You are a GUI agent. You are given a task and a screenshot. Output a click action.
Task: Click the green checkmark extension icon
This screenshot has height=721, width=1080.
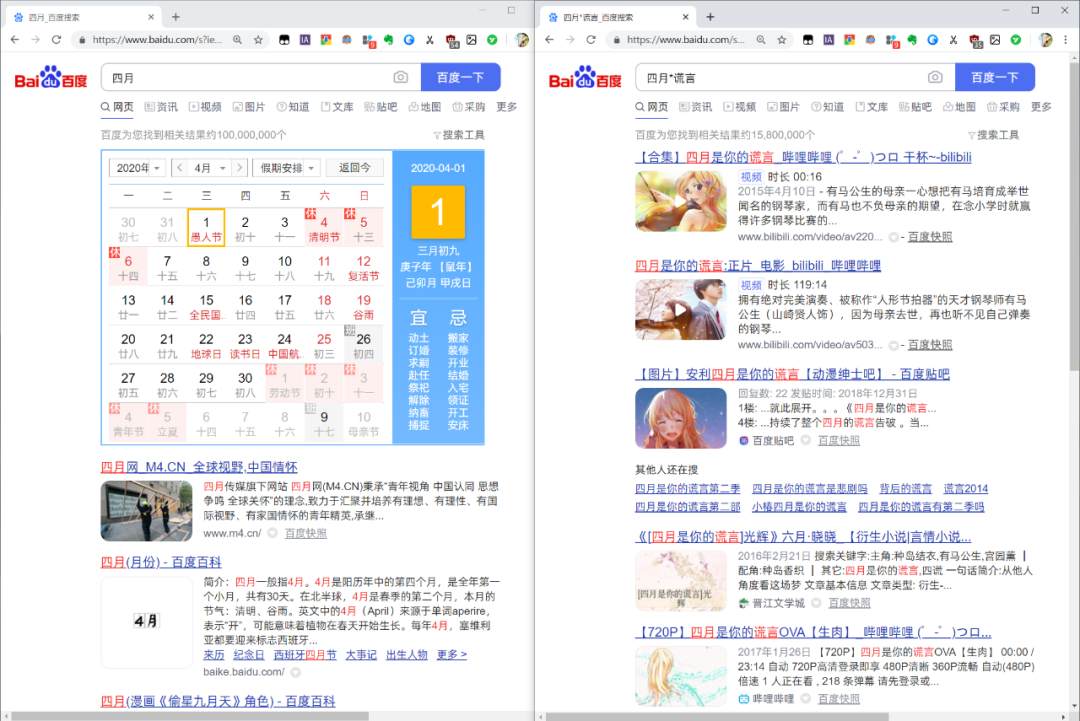coord(490,40)
